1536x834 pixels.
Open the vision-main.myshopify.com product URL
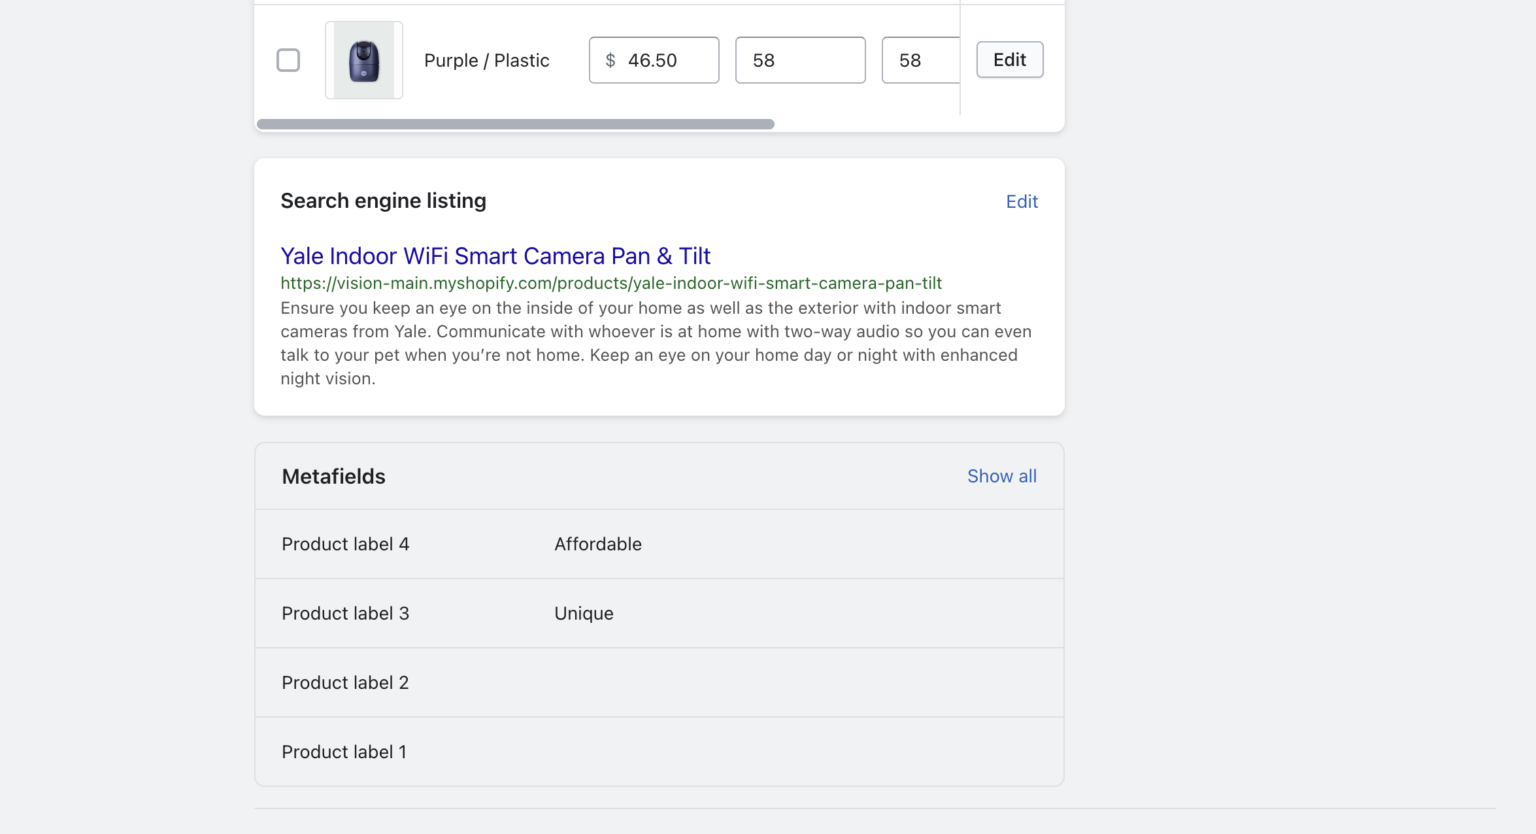click(611, 283)
